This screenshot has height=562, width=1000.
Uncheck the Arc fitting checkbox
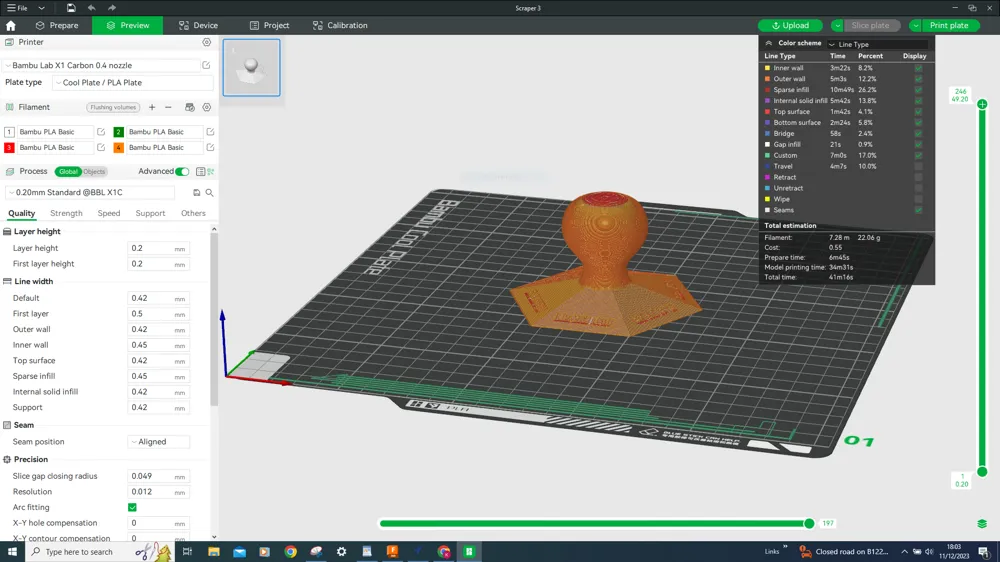[132, 507]
